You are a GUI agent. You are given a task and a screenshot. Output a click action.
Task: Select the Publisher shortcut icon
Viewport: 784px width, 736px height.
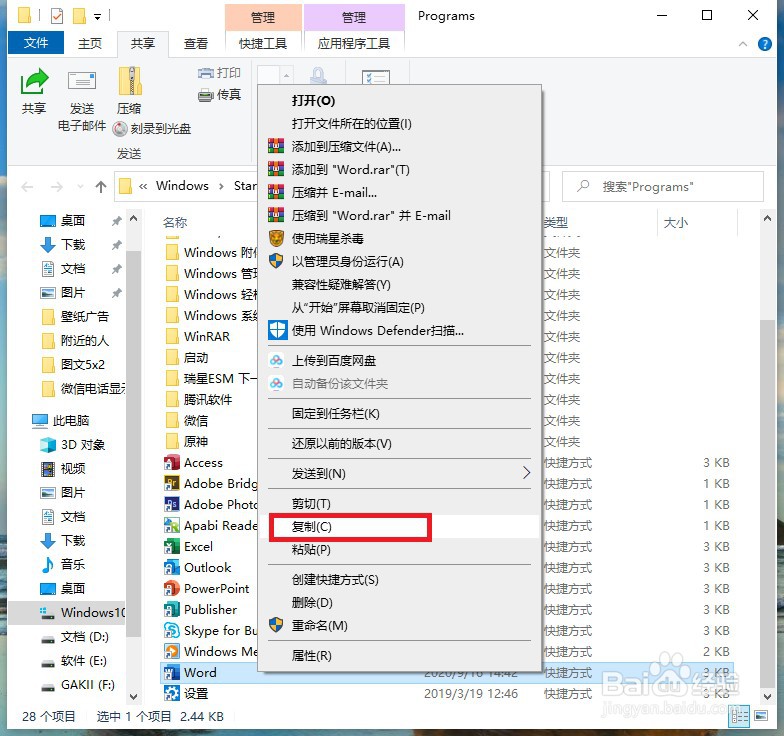(172, 610)
